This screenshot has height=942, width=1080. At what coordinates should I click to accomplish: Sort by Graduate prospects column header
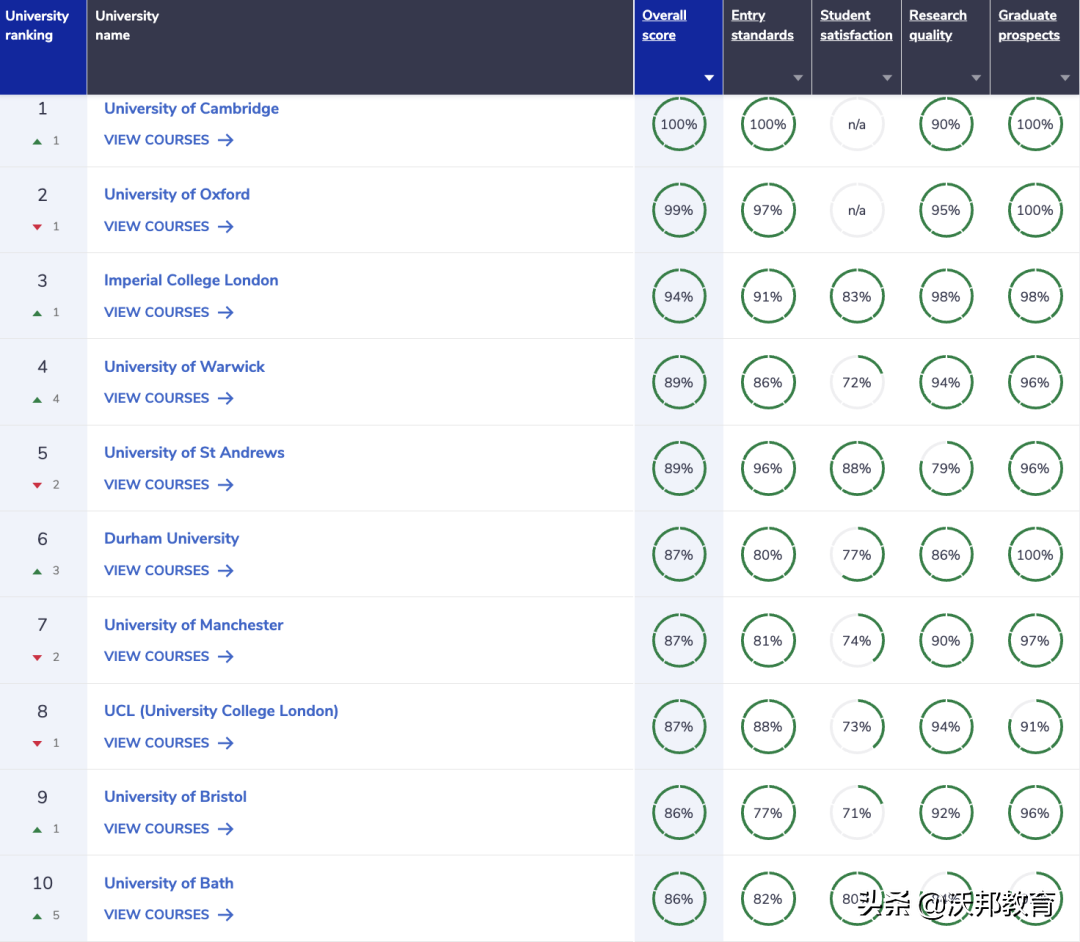point(1029,25)
